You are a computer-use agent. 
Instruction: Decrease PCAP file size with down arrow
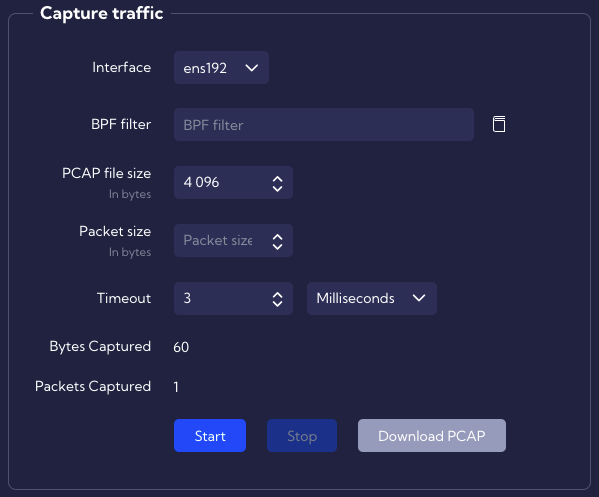click(277, 188)
